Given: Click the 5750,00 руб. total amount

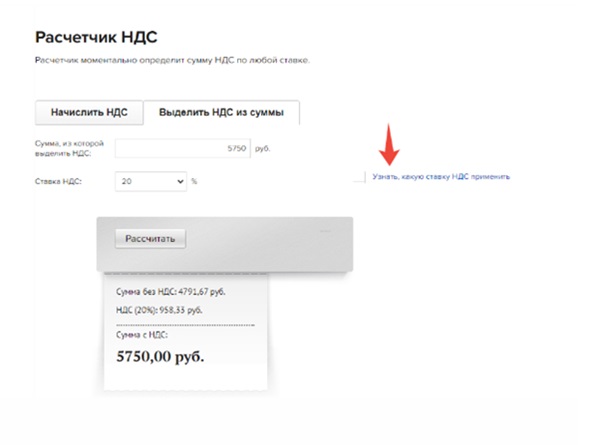Looking at the screenshot, I should [160, 355].
